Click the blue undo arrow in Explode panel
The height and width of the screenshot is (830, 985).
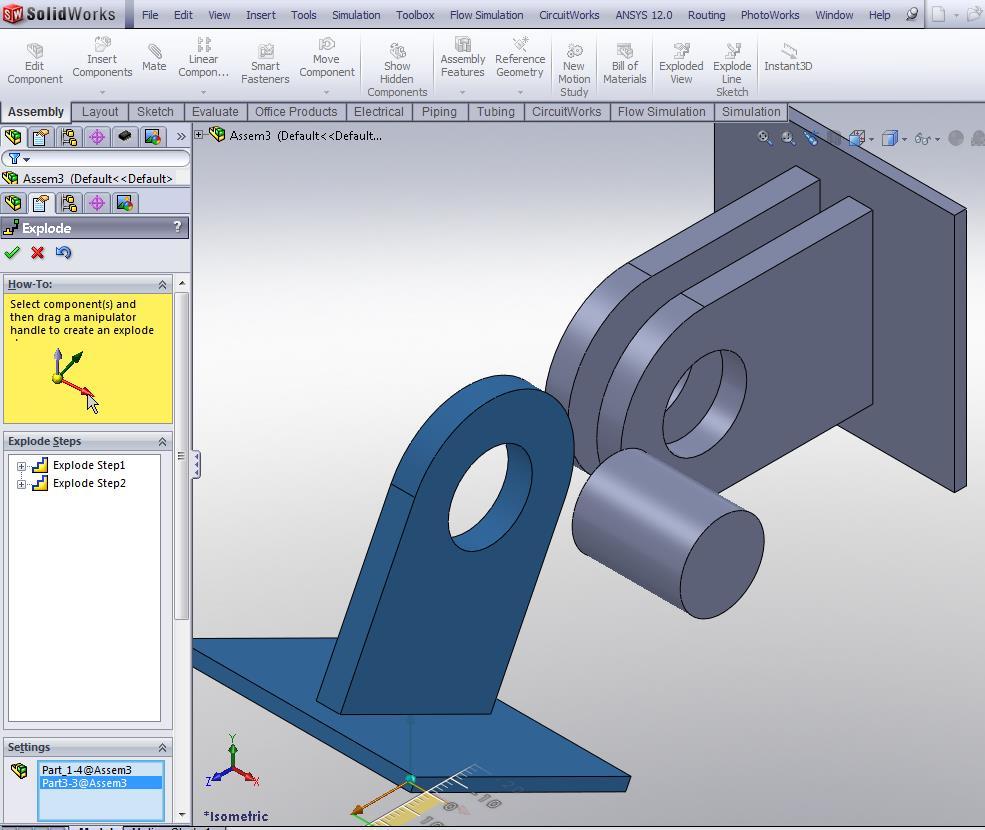(x=63, y=253)
